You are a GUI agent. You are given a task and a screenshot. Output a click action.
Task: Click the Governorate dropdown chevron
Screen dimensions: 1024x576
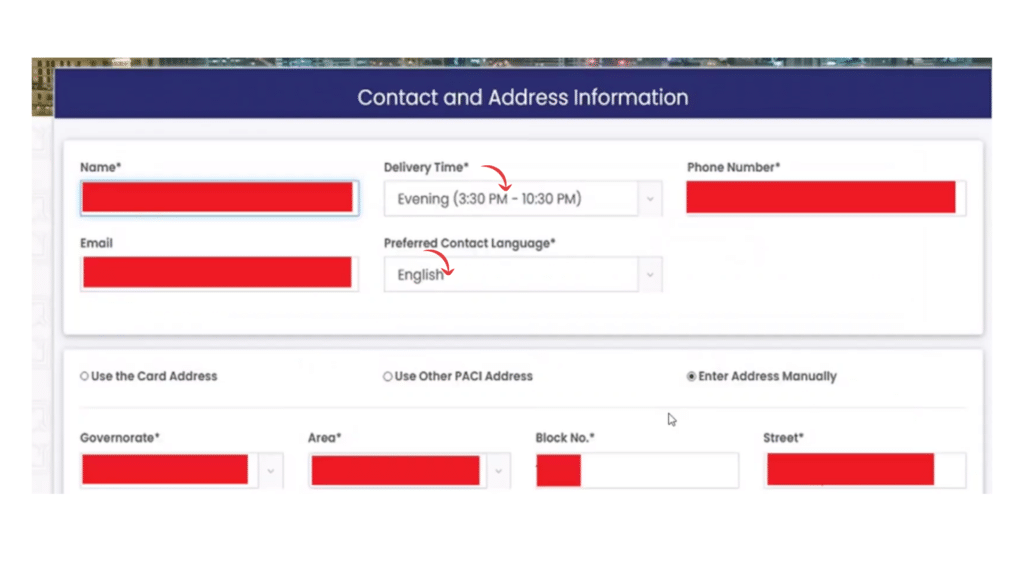pos(270,469)
